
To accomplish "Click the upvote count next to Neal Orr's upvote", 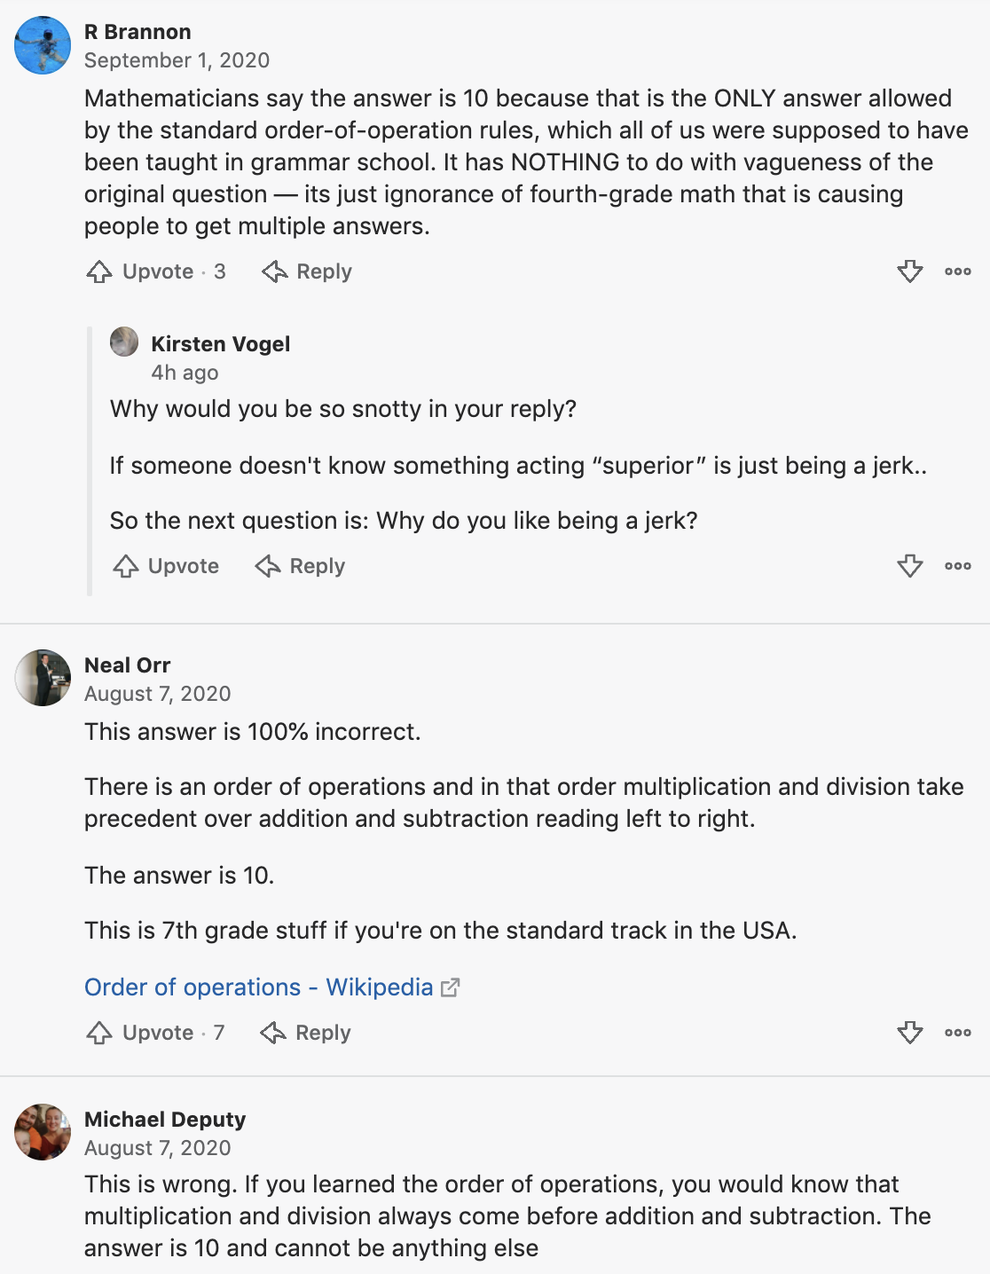I will point(220,1032).
